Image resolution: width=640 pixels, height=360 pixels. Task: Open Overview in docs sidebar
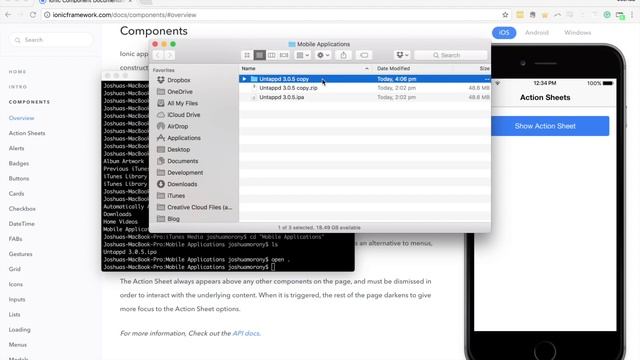click(22, 118)
